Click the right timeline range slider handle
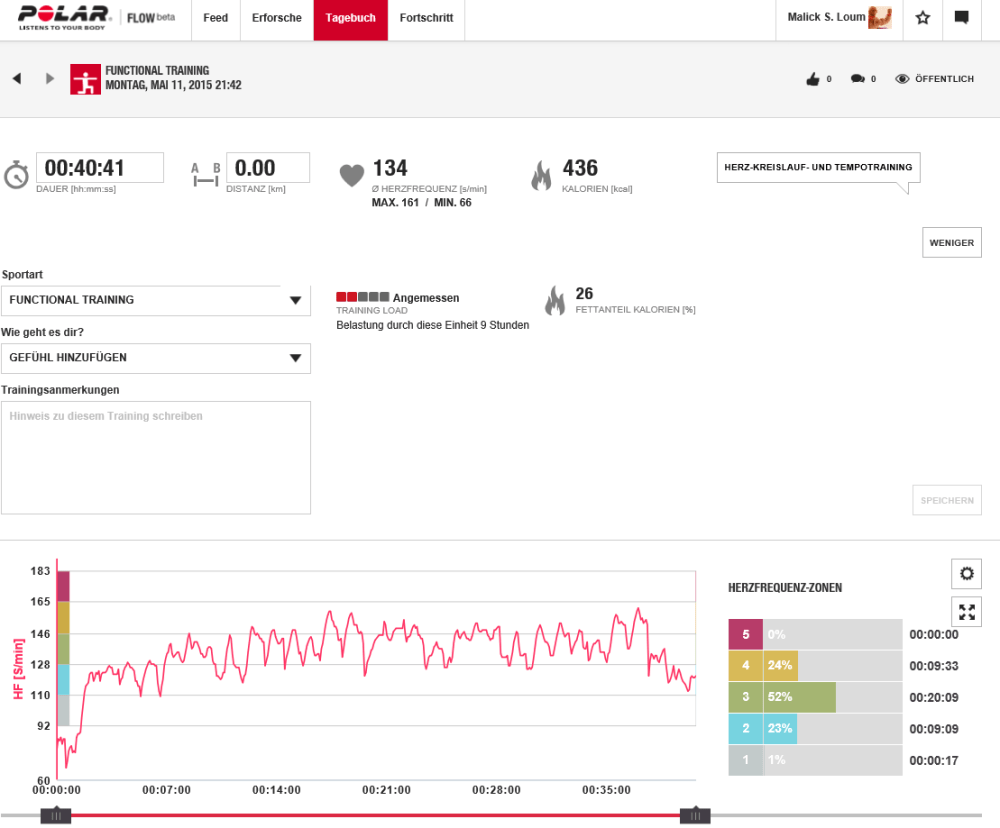This screenshot has height=828, width=1000. tap(695, 816)
